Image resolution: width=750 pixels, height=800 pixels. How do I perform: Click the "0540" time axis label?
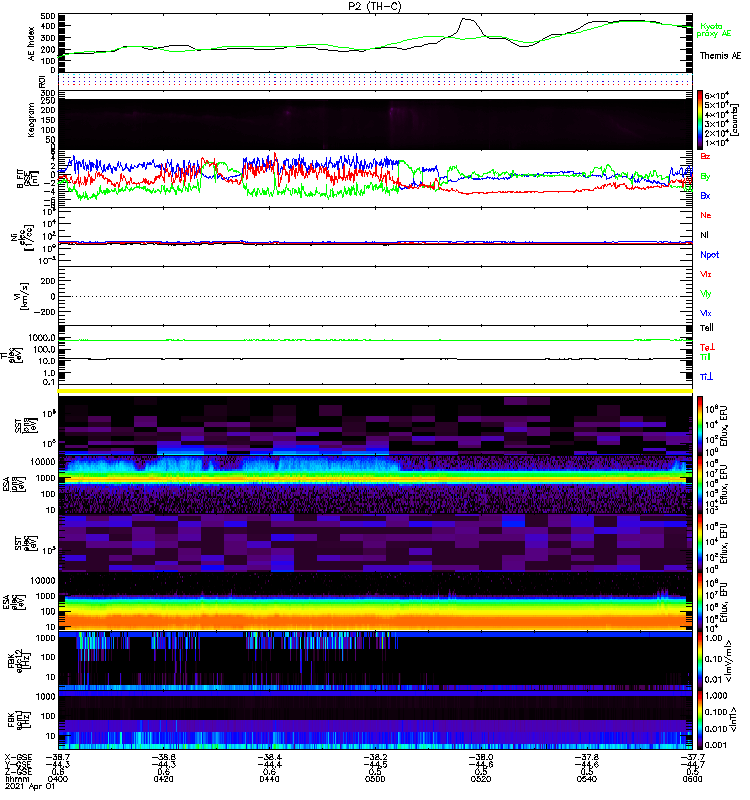coord(587,779)
